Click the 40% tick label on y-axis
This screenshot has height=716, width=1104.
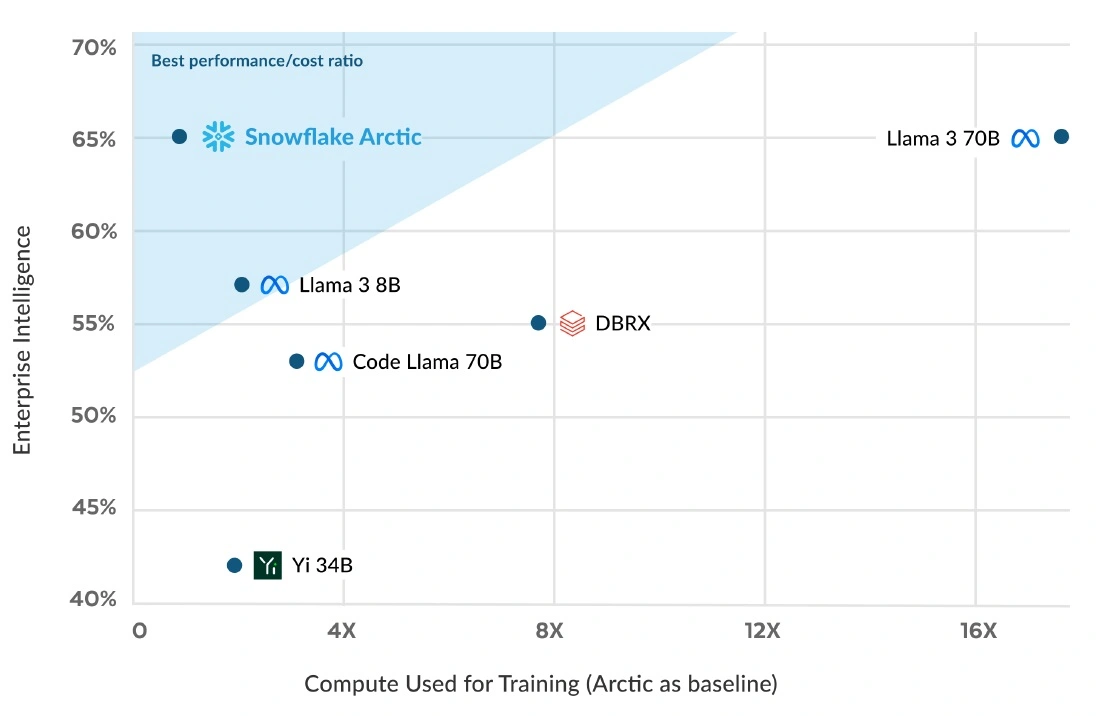tap(93, 599)
